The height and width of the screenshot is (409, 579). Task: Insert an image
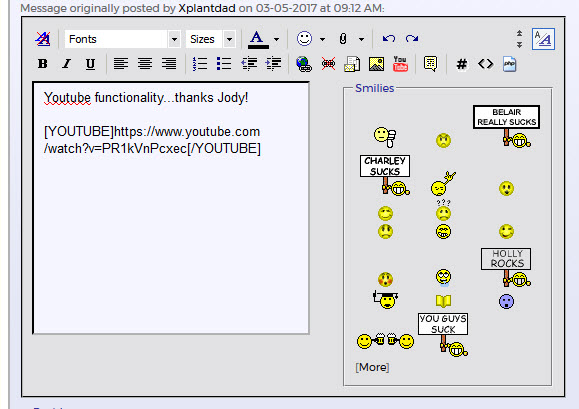pos(376,64)
